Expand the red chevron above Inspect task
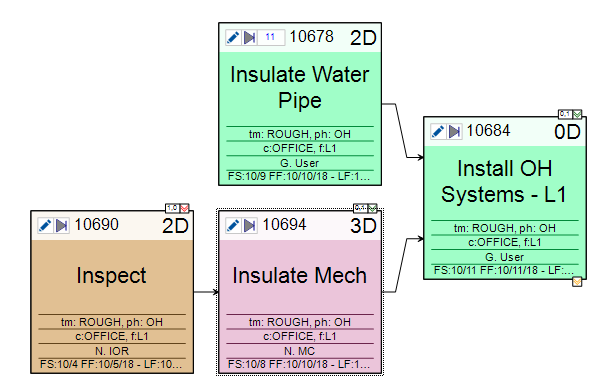Screen dimensions: 610x392 [184, 208]
